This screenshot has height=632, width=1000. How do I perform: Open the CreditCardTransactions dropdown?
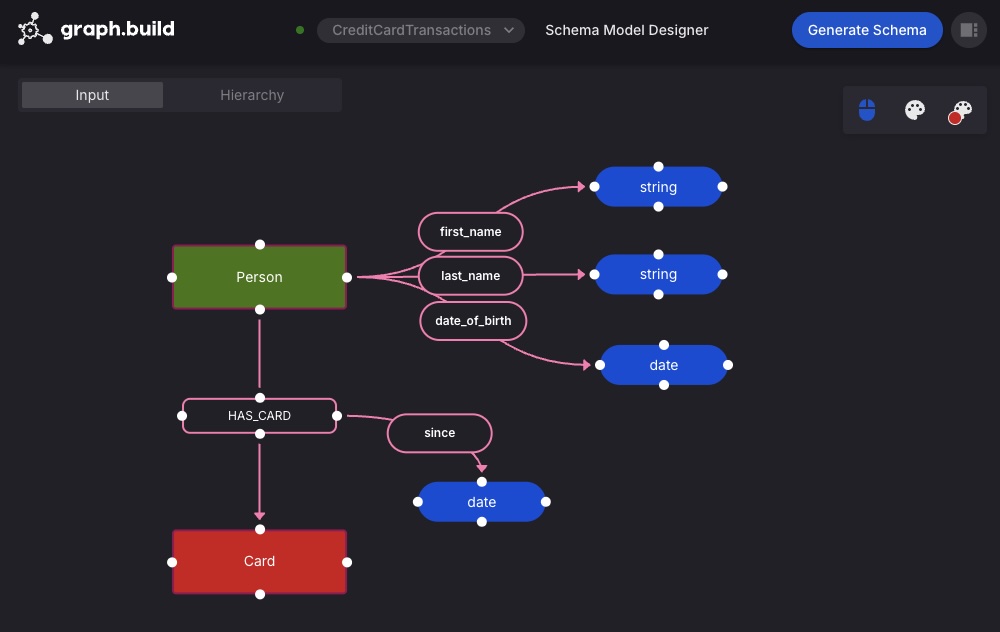tap(421, 30)
